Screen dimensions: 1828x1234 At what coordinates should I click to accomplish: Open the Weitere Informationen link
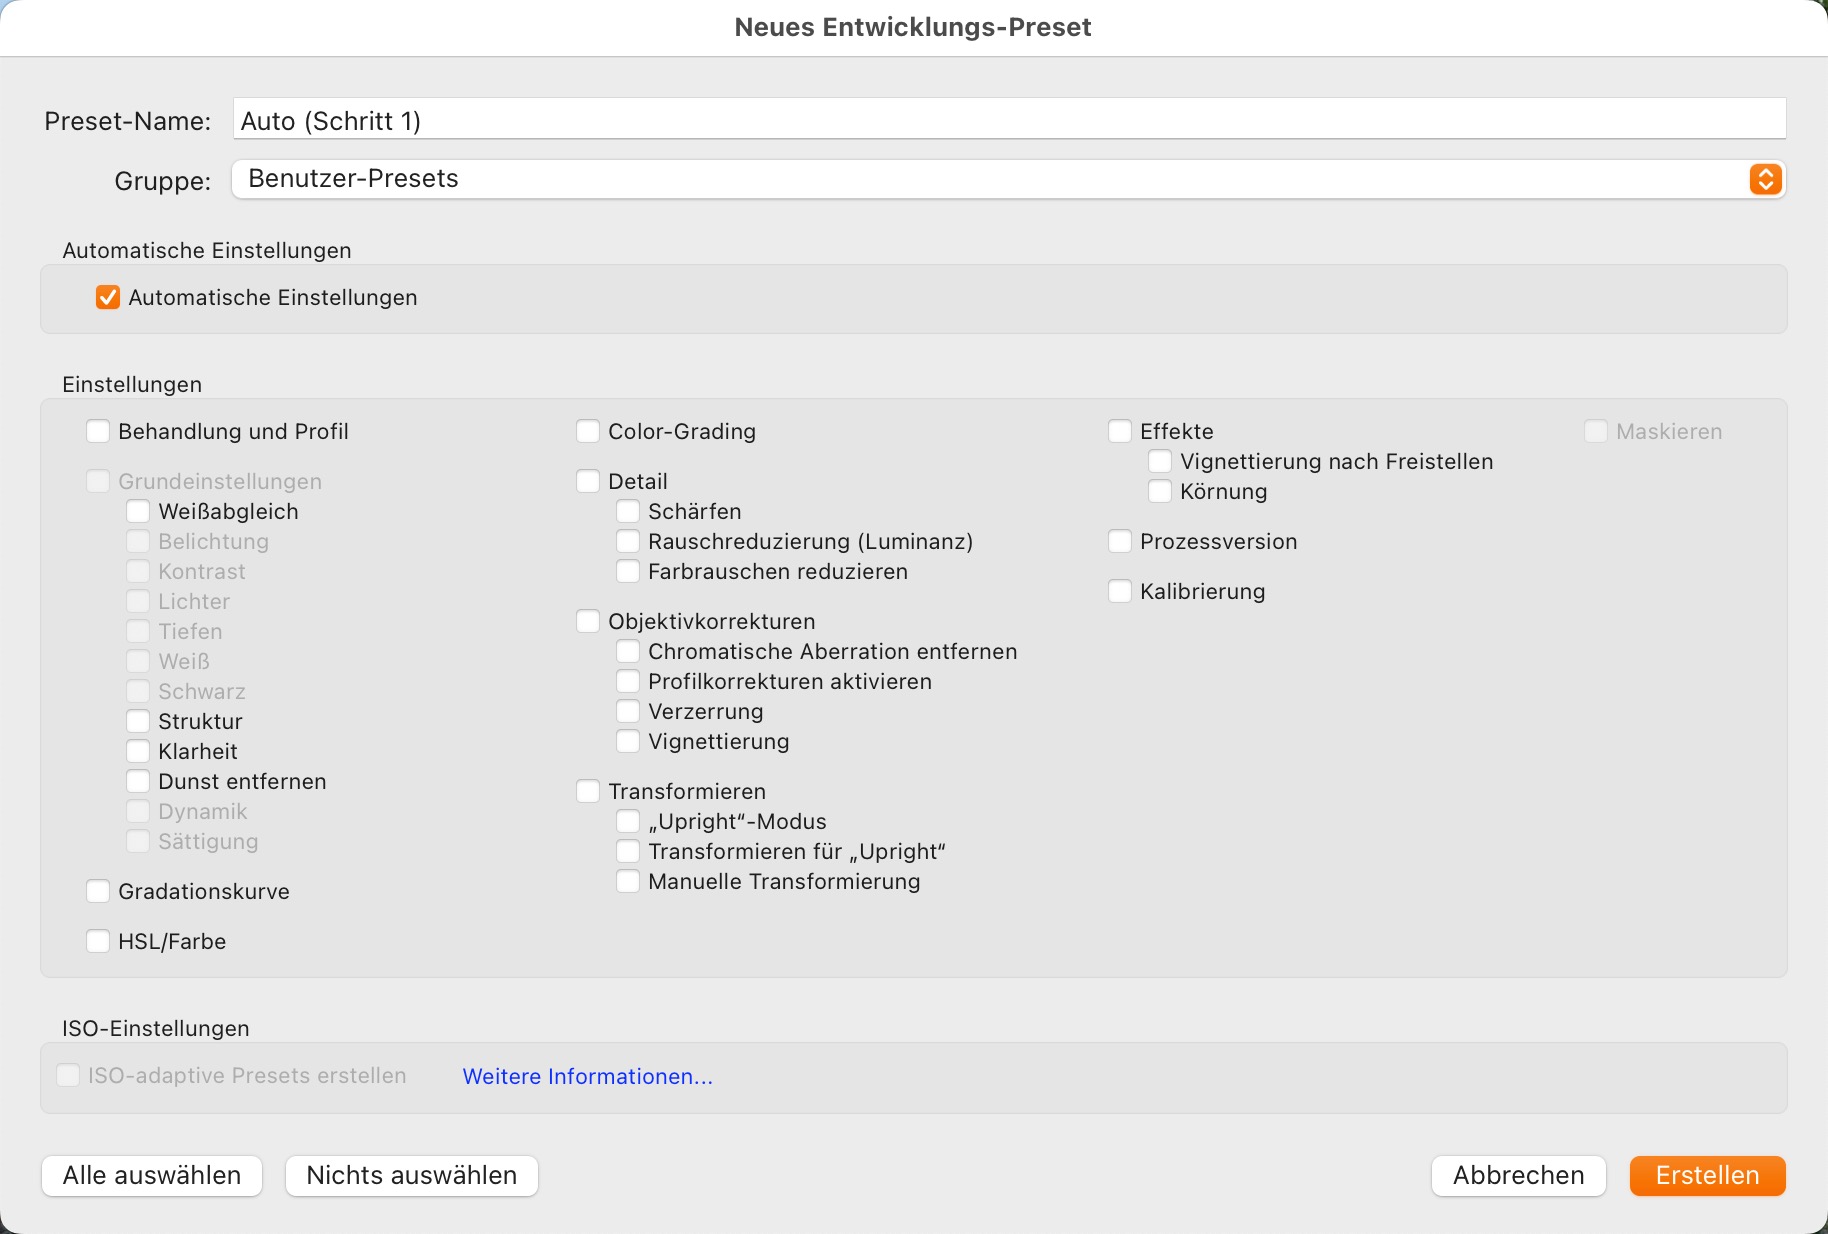[x=587, y=1077]
